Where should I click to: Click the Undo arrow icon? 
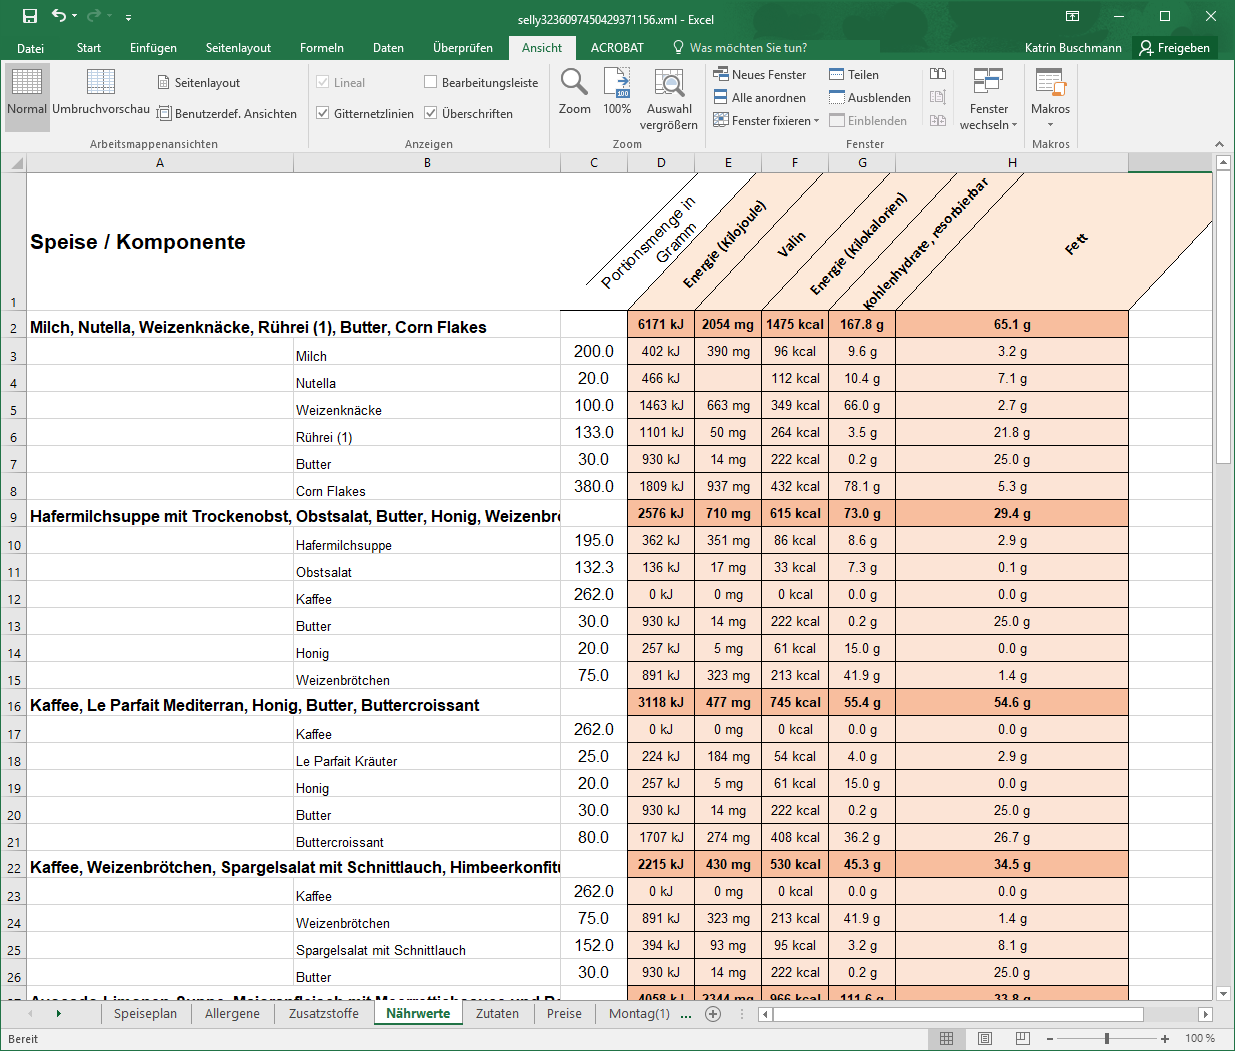(x=59, y=16)
